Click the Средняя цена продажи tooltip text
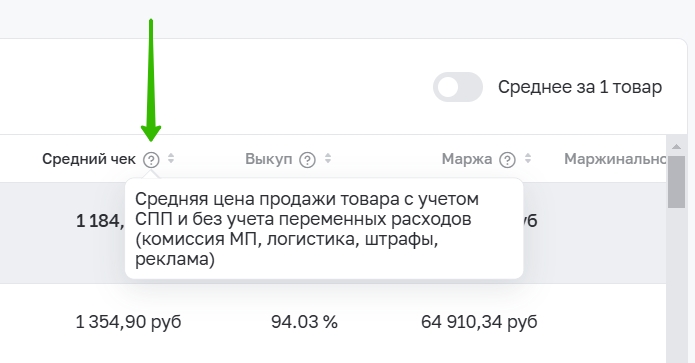695x363 pixels. (307, 229)
